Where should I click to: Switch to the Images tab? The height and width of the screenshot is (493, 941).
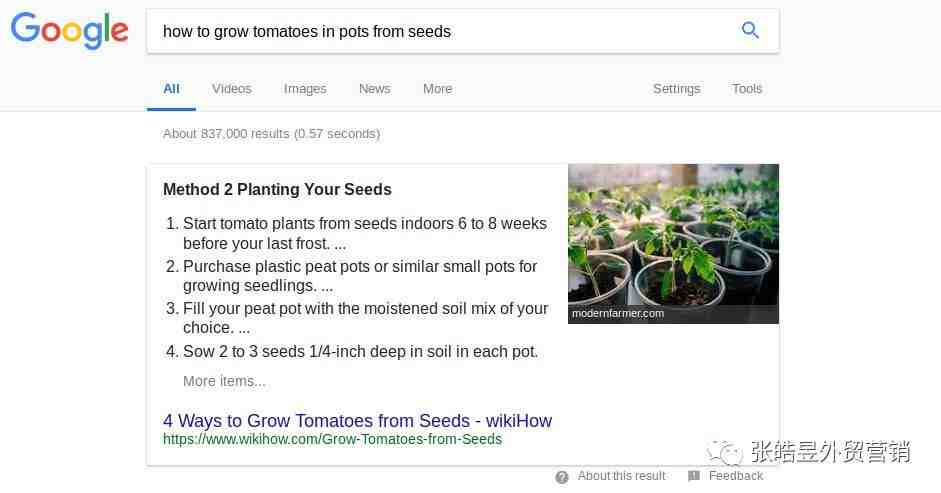click(x=305, y=89)
